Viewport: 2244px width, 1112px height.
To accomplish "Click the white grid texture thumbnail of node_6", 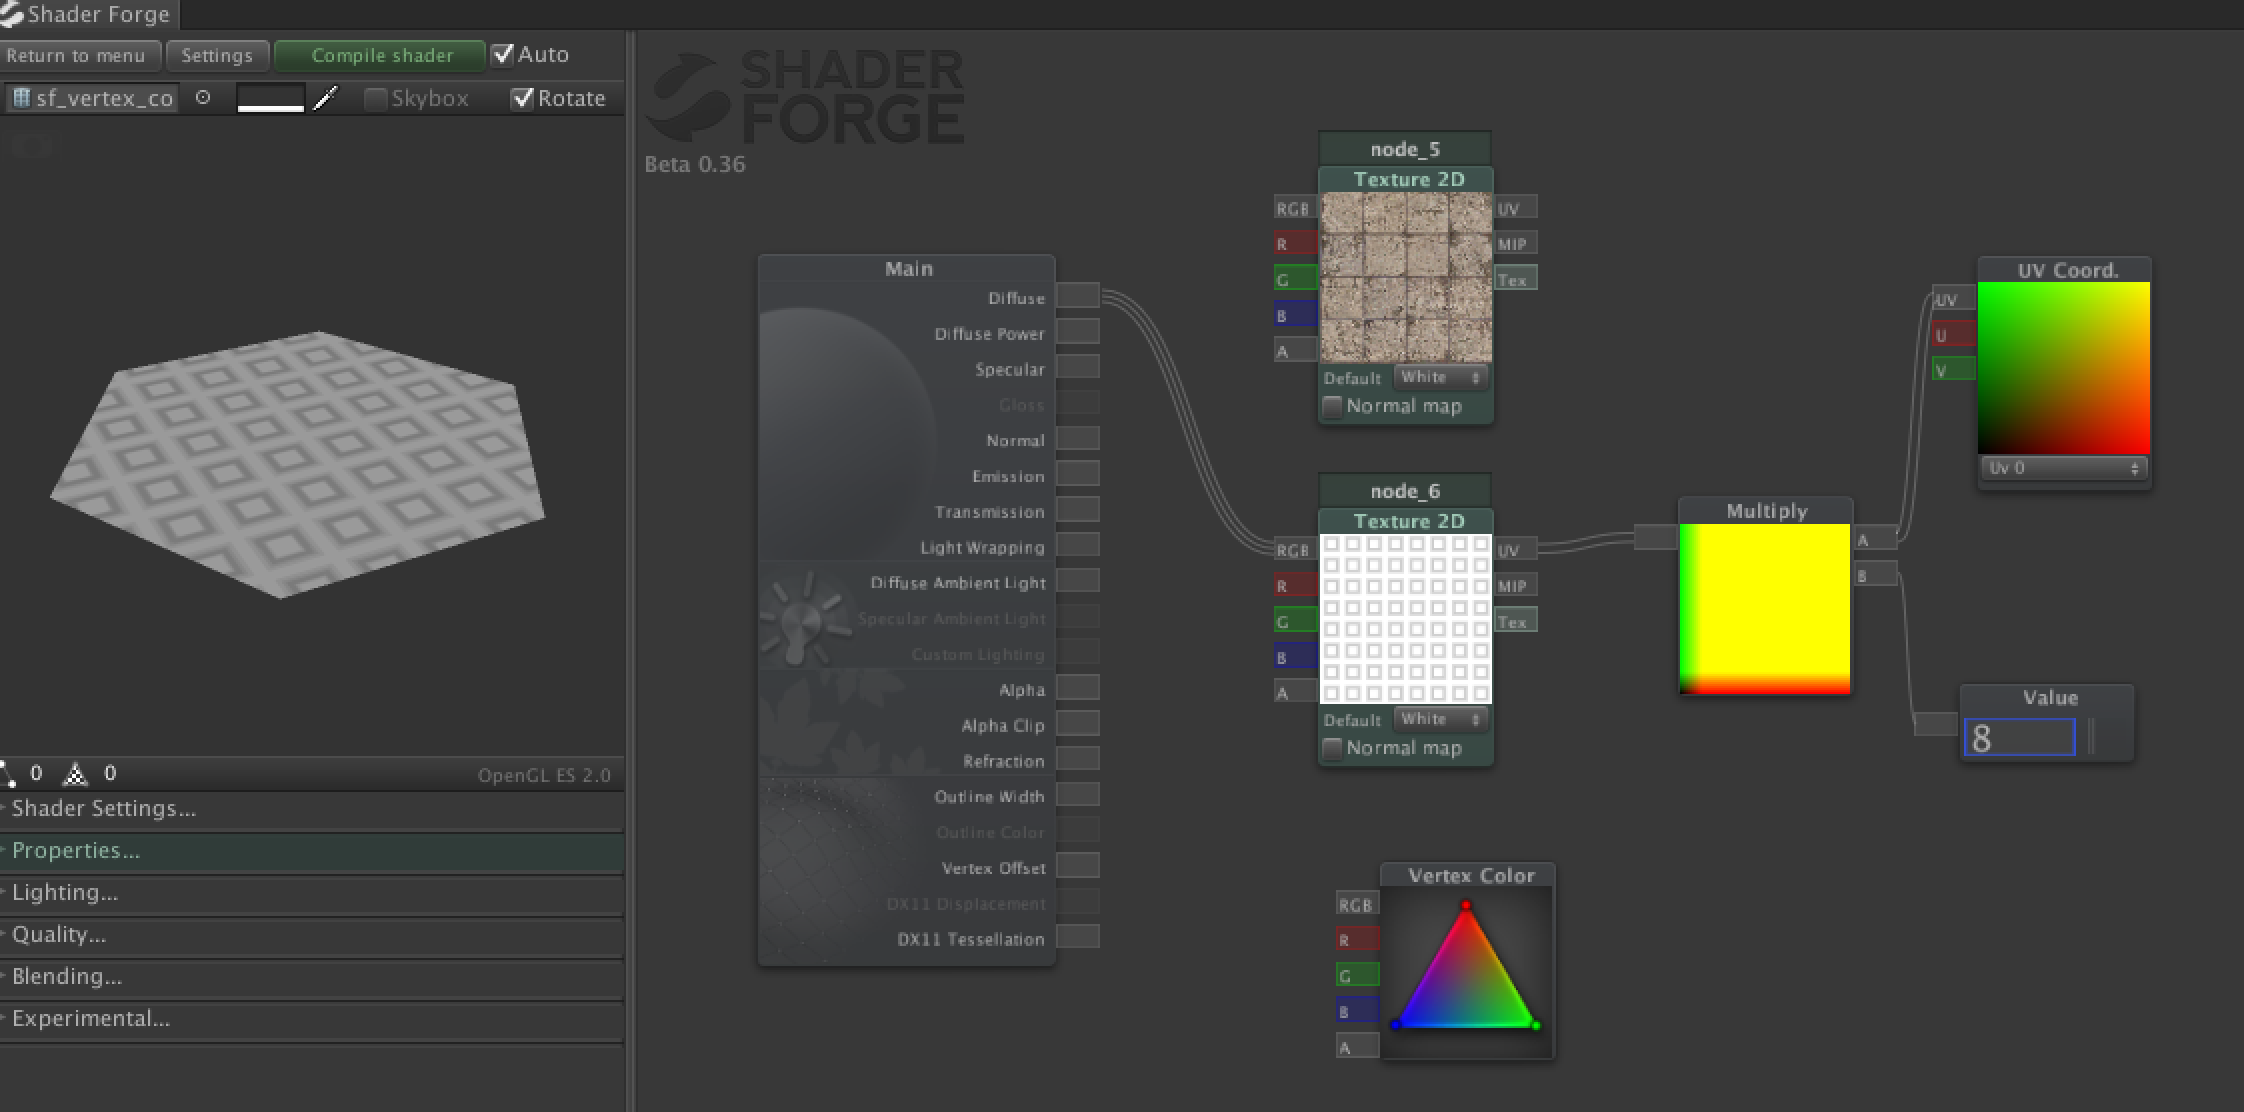I will point(1406,619).
